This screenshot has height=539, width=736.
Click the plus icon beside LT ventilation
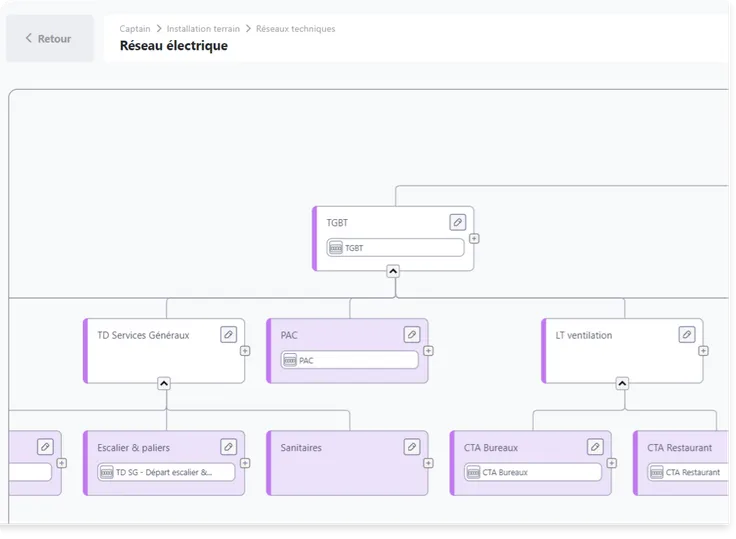703,351
